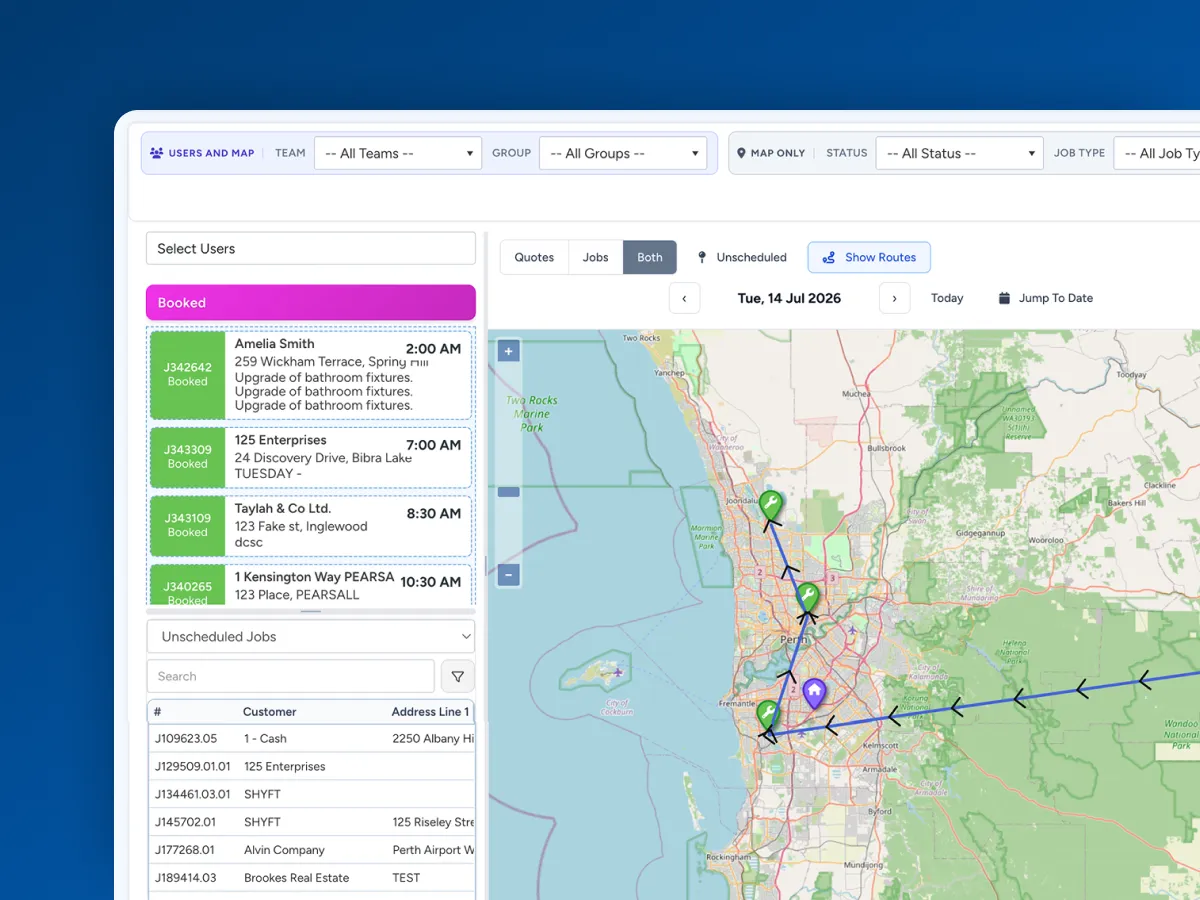
Task: Zoom out on the map with minus button
Action: coord(509,575)
